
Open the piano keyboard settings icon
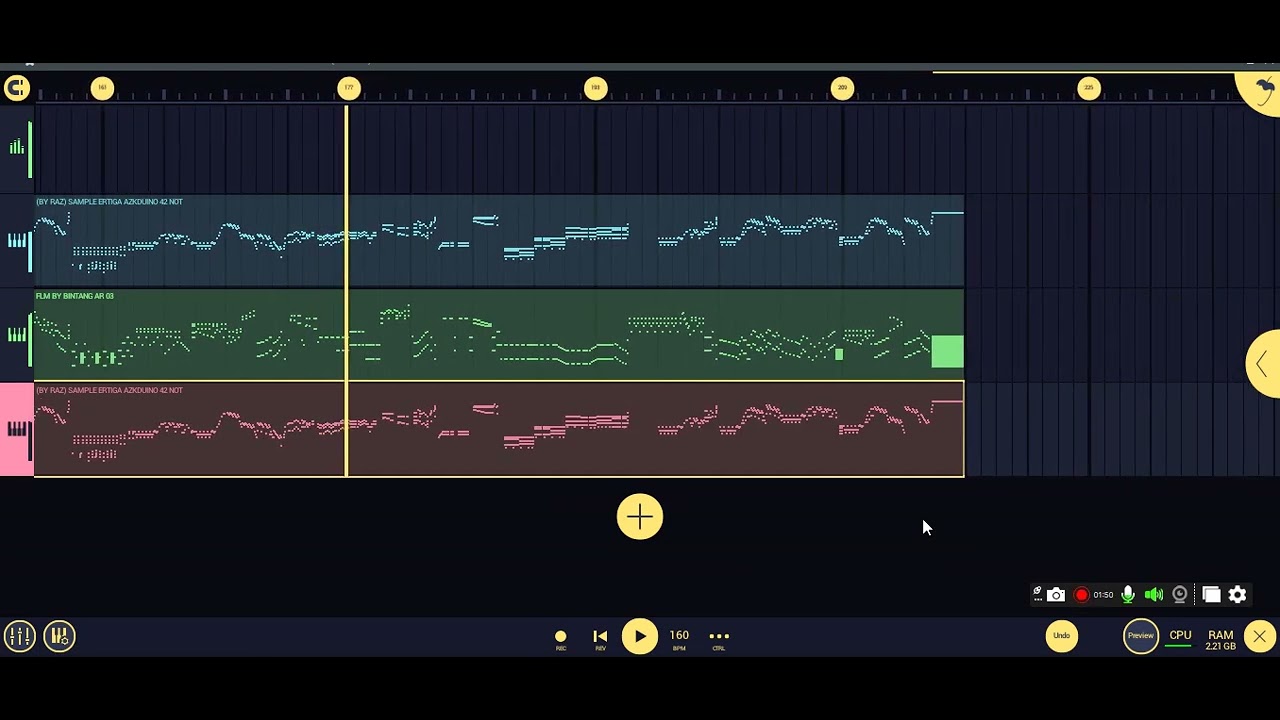[x=59, y=636]
